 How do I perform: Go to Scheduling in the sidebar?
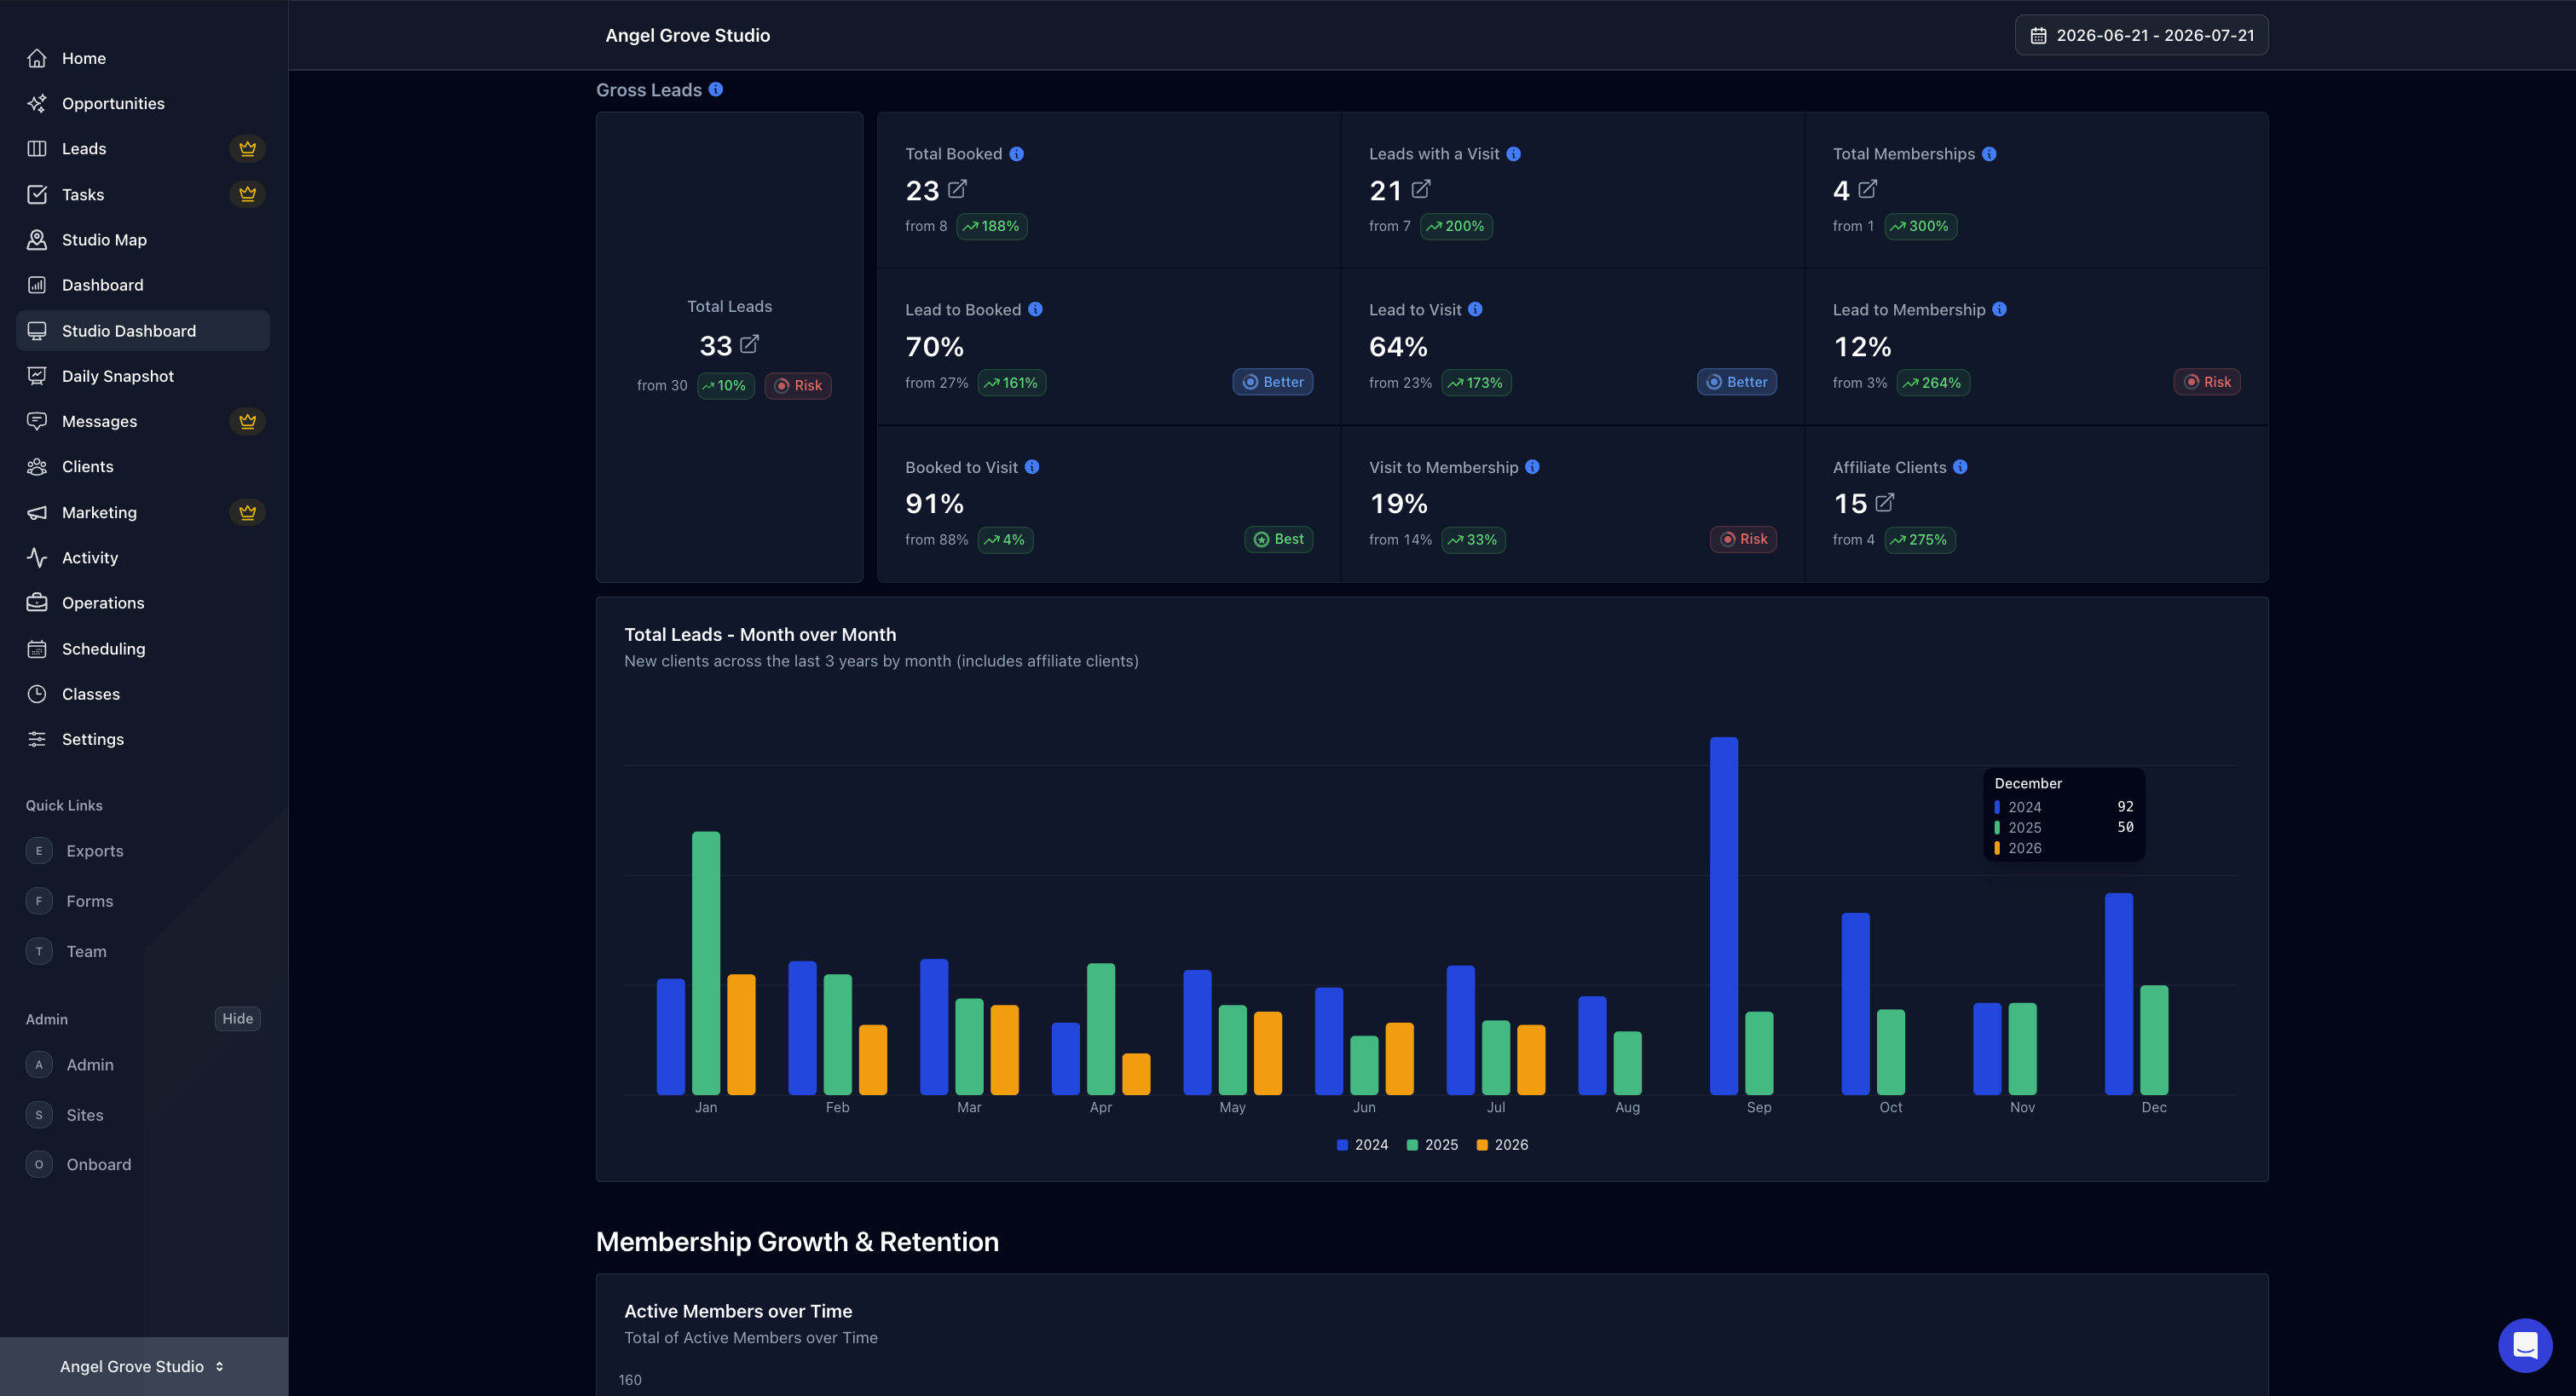[143, 648]
